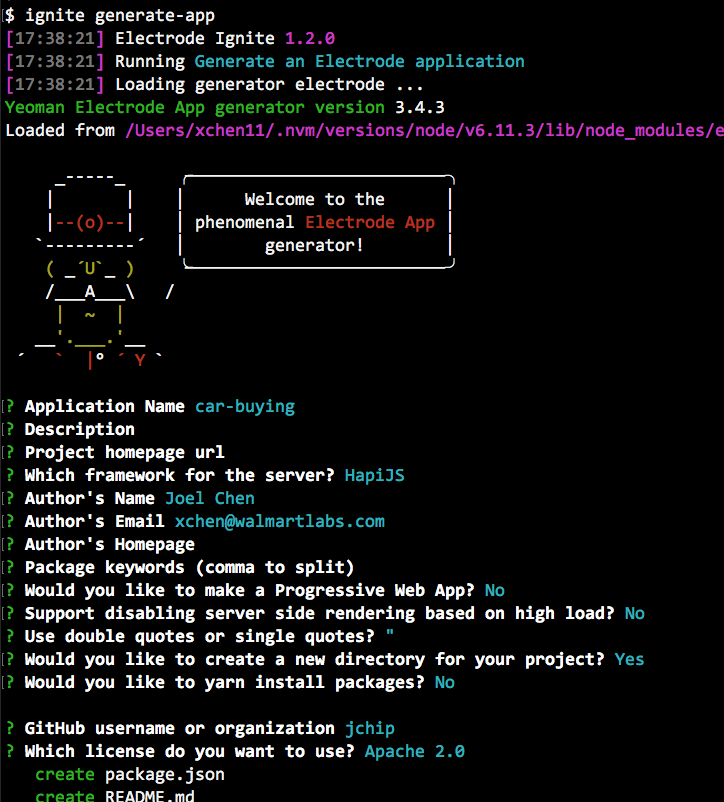The image size is (724, 802).
Task: Click the 'Description' prompt line
Action: click(80, 429)
